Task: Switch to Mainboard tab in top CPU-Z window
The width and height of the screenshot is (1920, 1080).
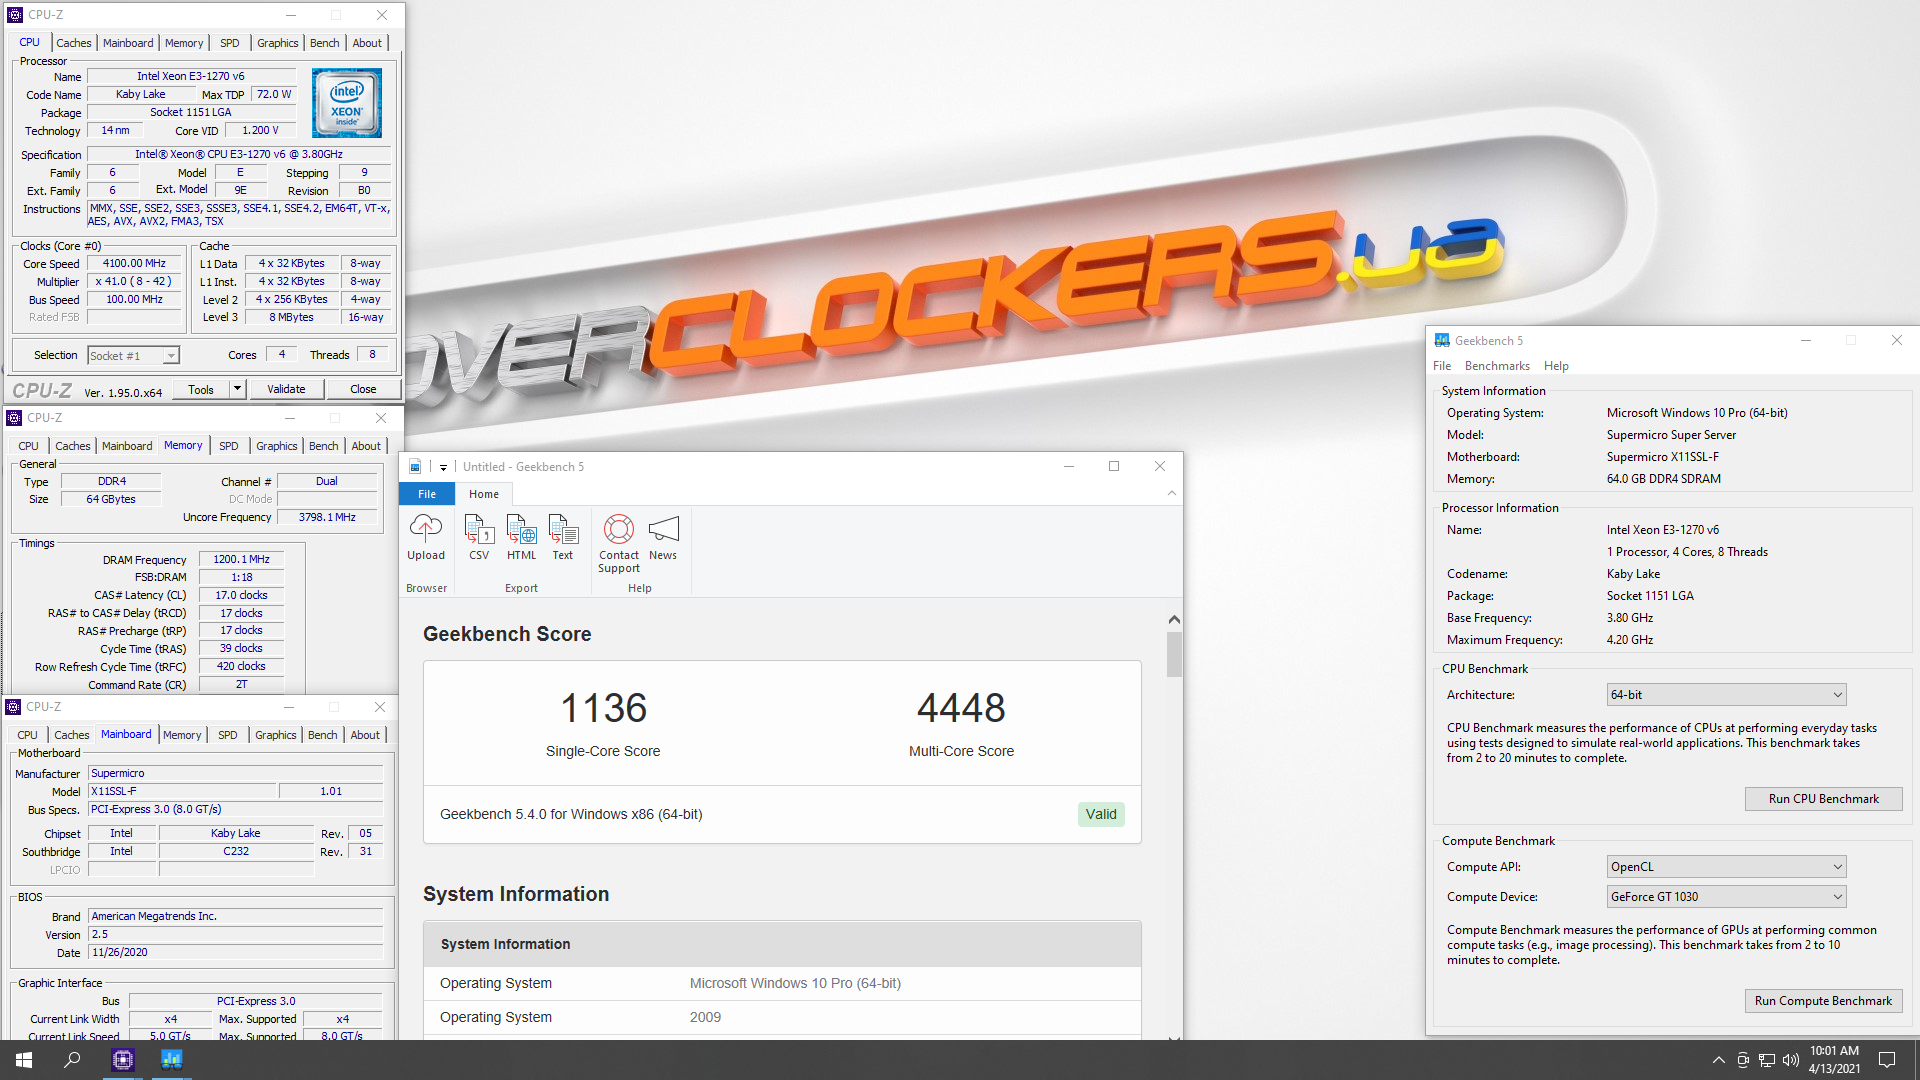Action: [x=128, y=43]
